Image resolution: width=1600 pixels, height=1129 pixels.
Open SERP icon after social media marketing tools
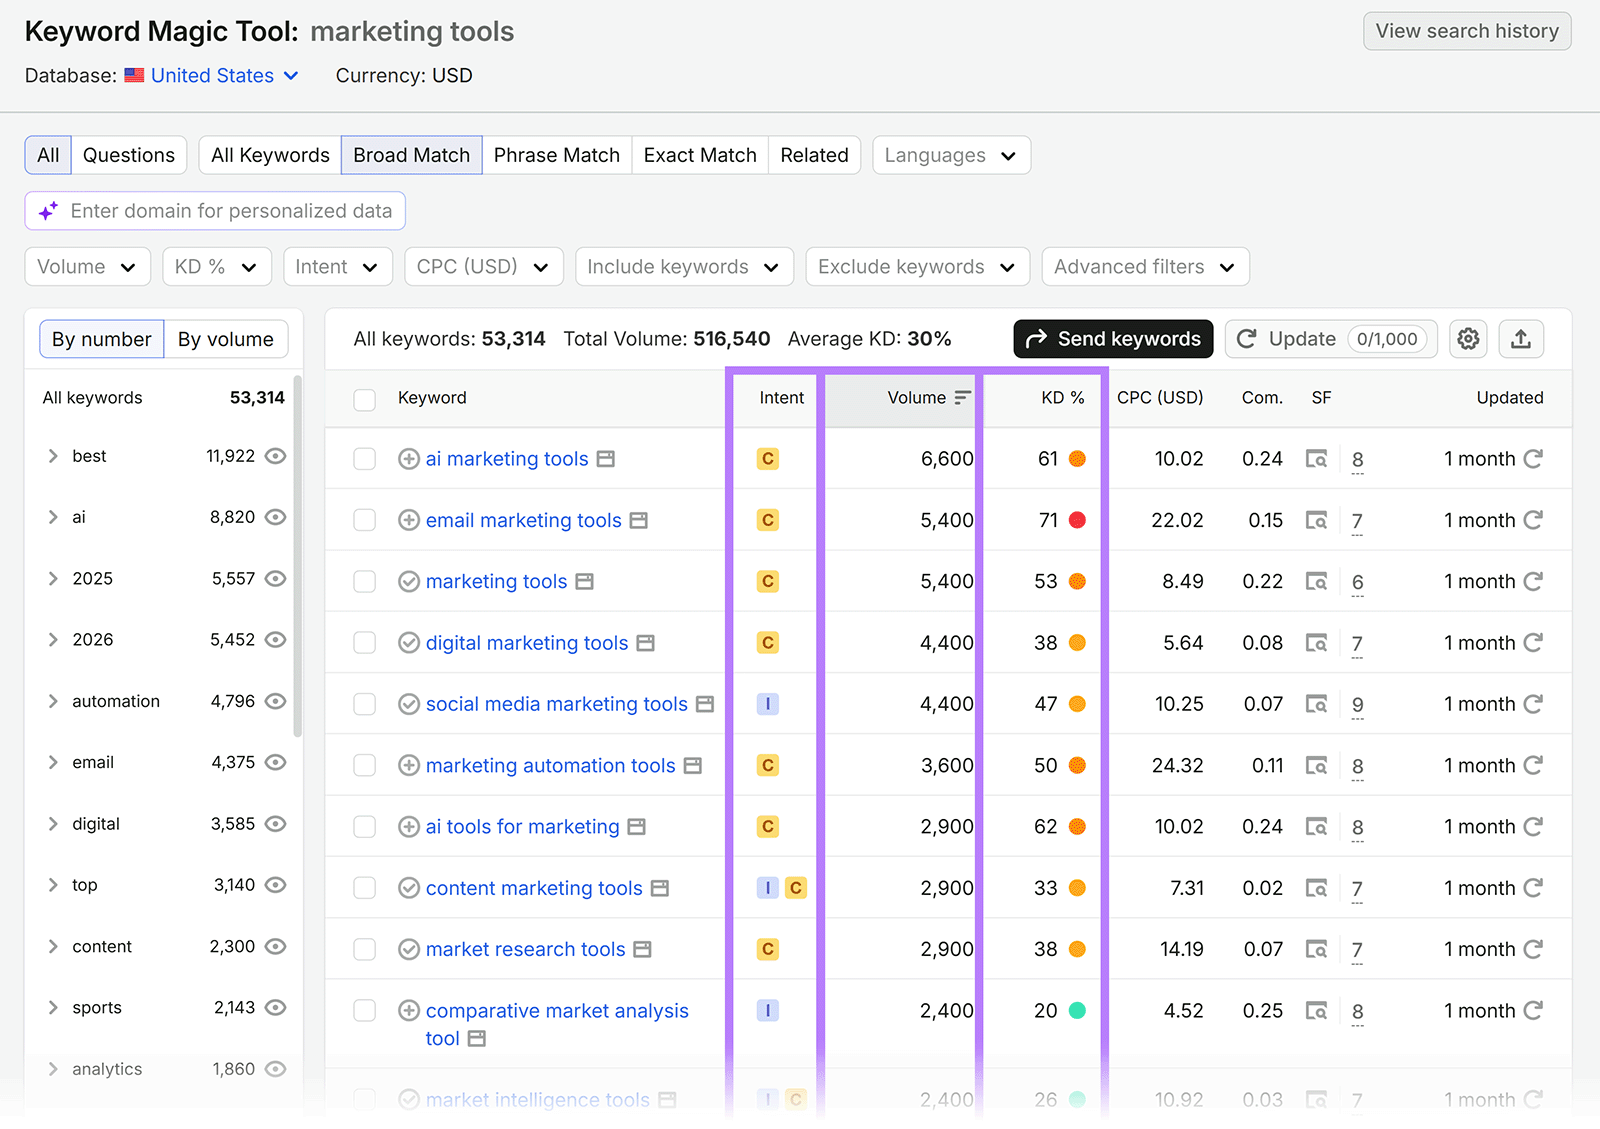coord(705,704)
